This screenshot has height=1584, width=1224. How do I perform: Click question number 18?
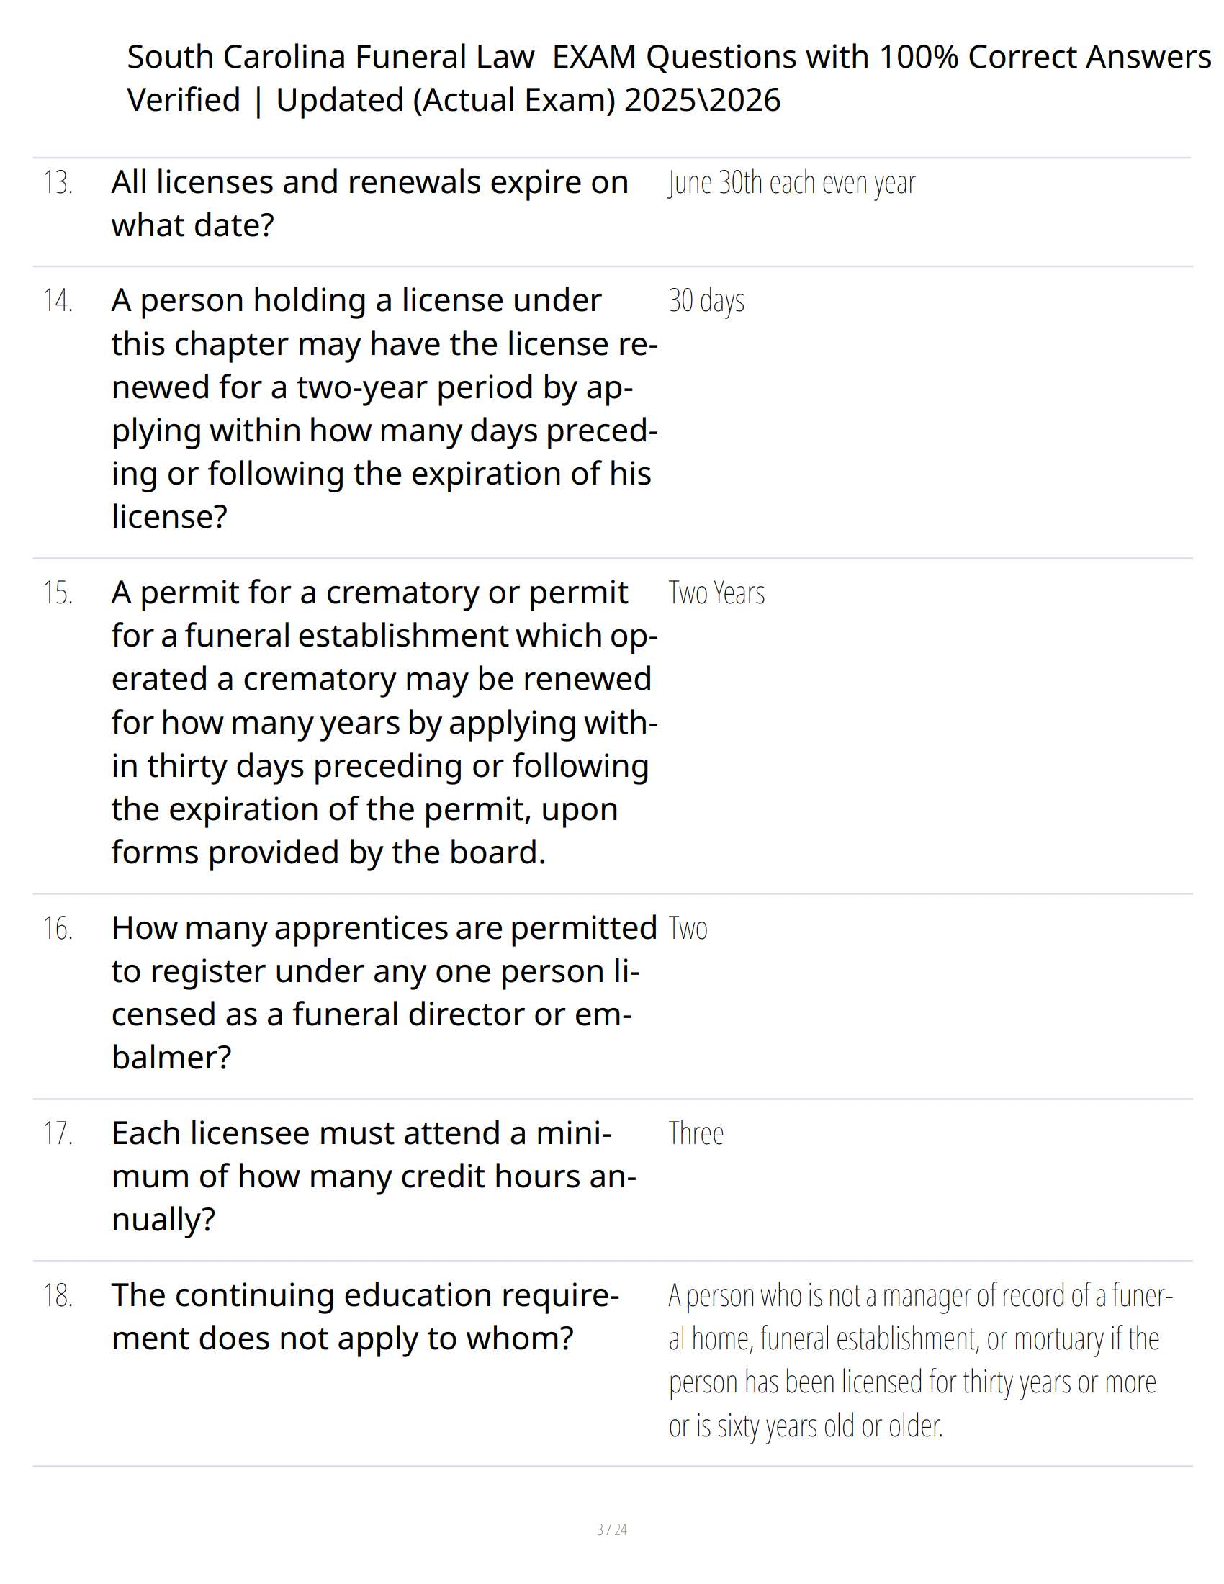(58, 1296)
